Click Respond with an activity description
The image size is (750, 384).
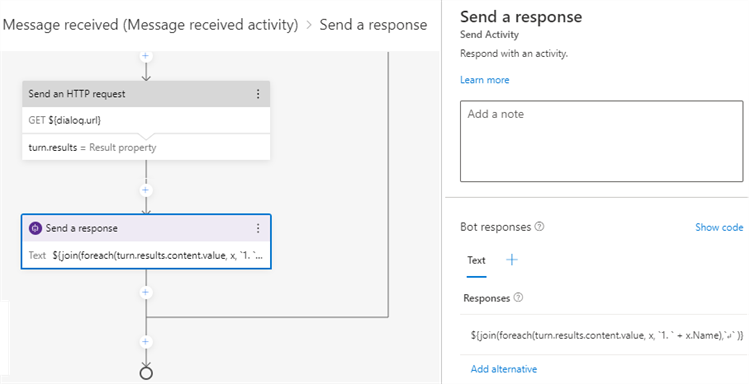[x=514, y=54]
